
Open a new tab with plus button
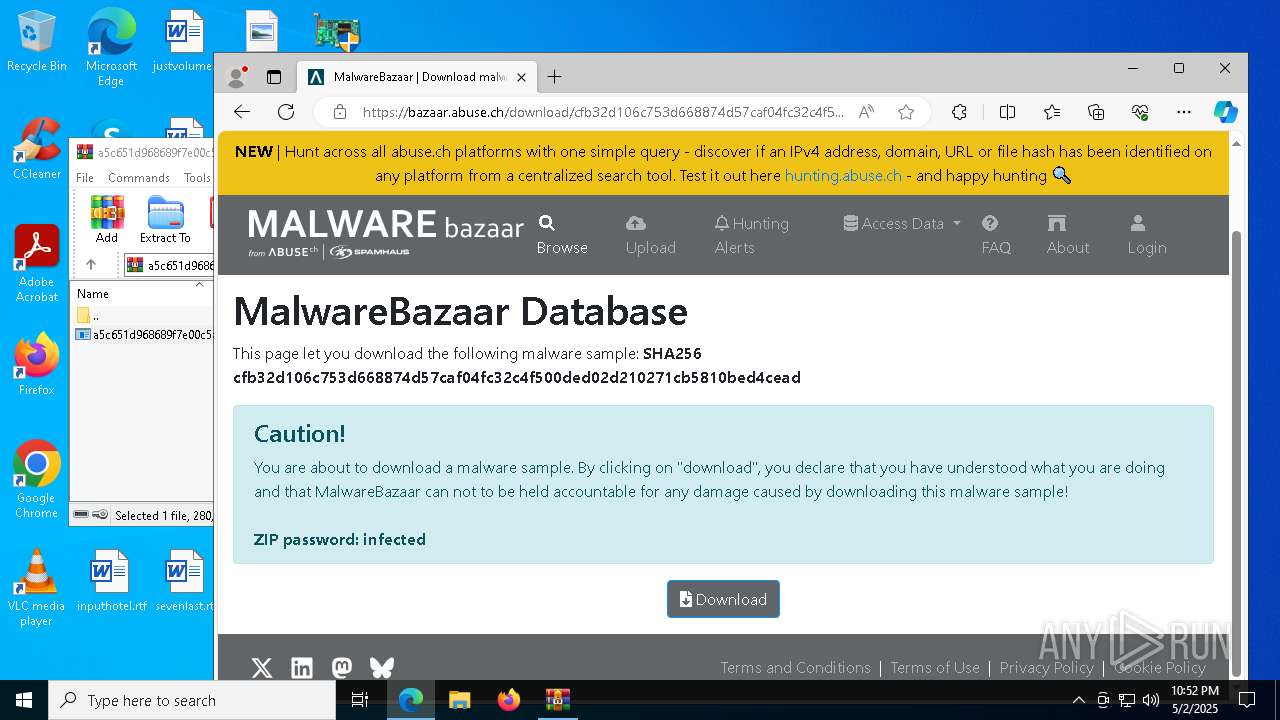pos(554,77)
